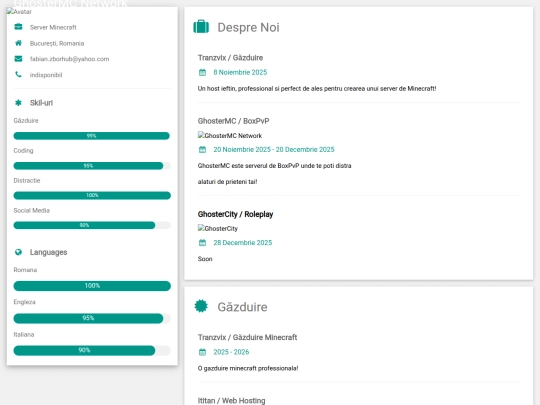Click the 'Un host ieftin, professional' description line

point(317,89)
